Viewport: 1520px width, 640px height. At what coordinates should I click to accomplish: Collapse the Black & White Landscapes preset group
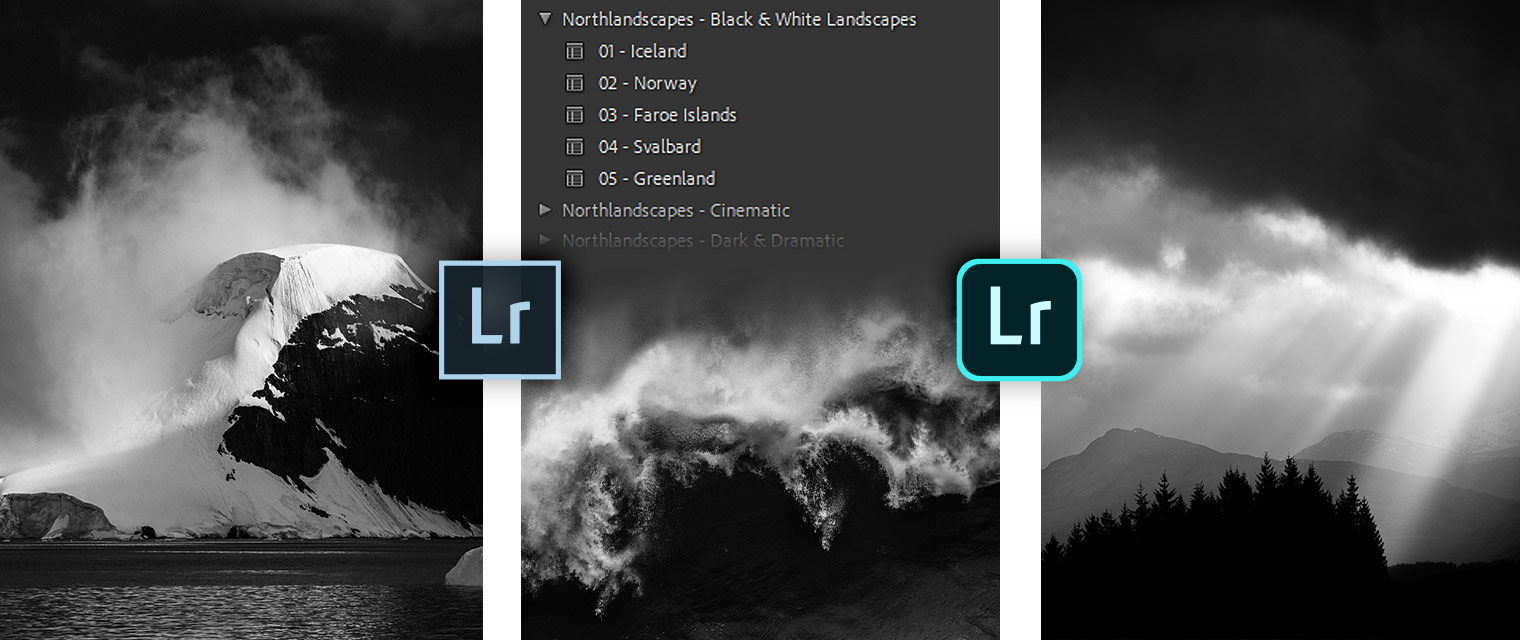[545, 19]
